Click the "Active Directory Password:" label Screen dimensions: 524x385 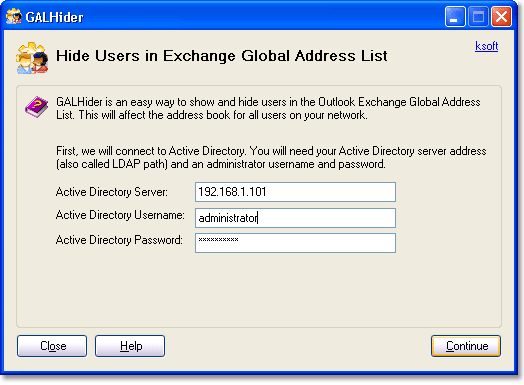(119, 240)
